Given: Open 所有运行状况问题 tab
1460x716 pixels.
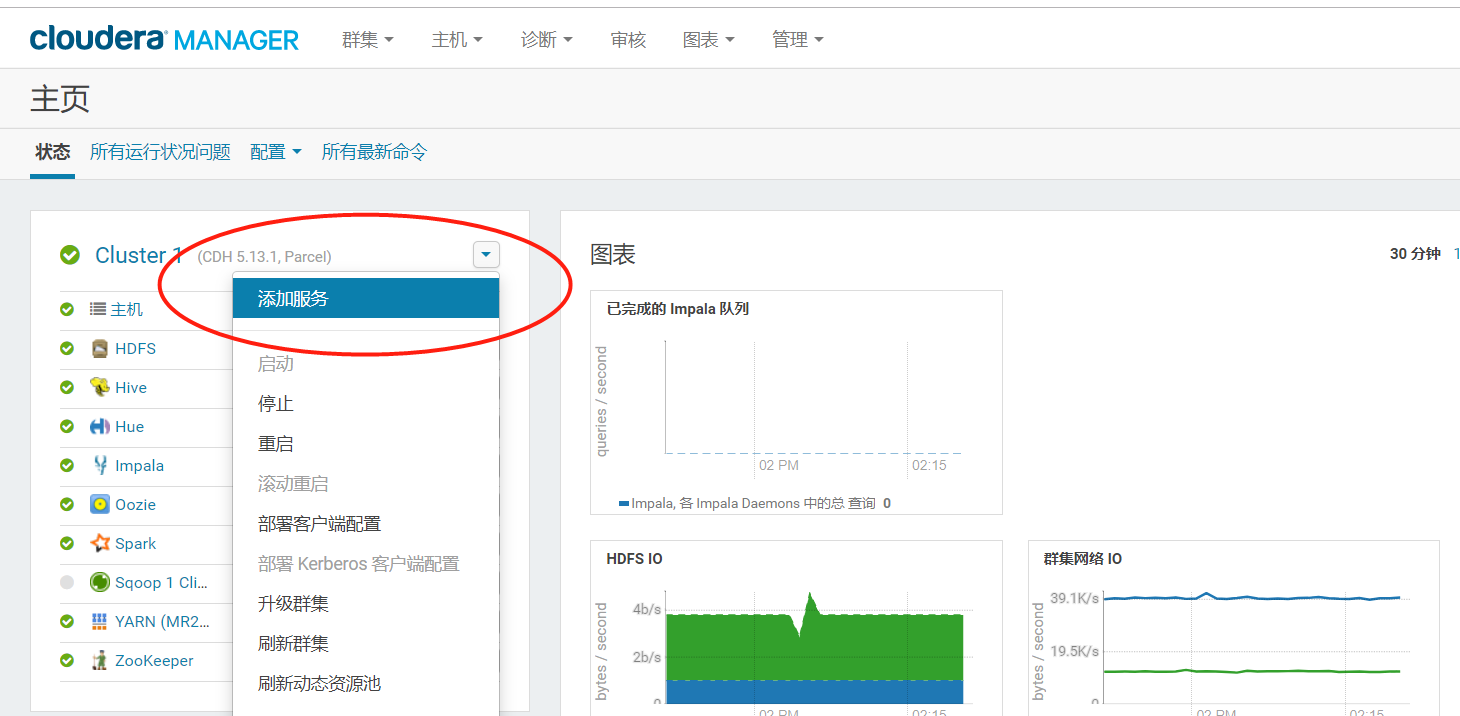Looking at the screenshot, I should pyautogui.click(x=160, y=152).
